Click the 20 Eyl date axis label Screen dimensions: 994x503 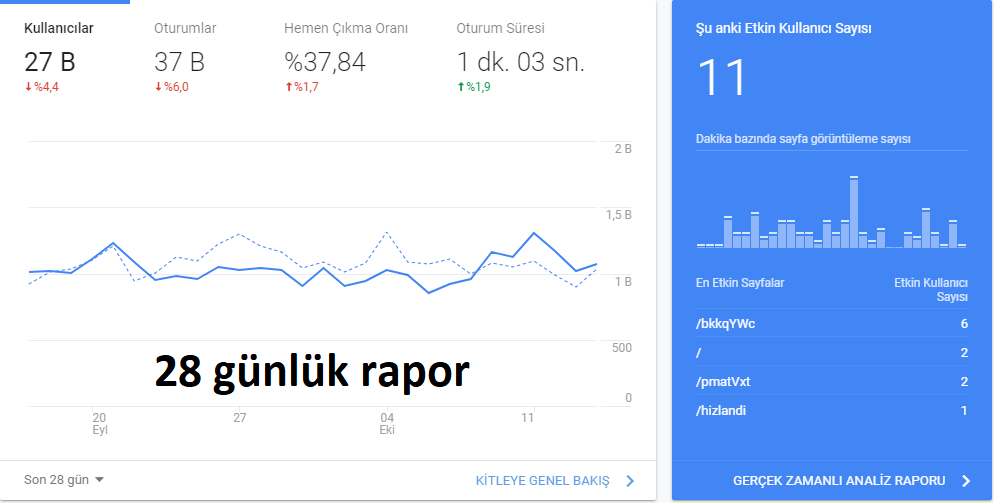[100, 423]
